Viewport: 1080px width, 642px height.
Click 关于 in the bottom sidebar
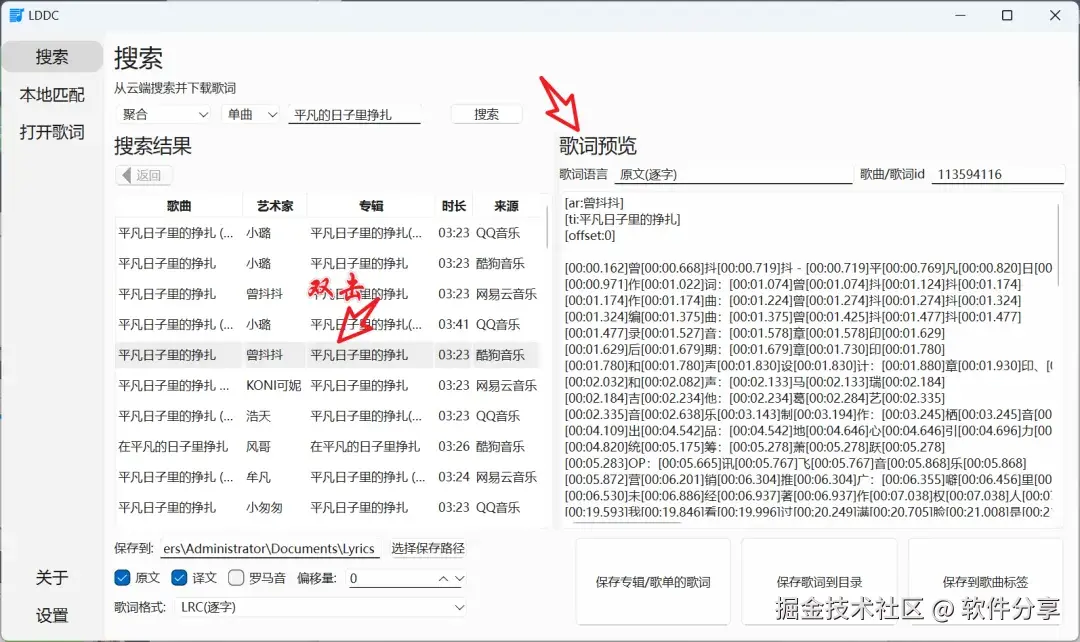pos(54,578)
